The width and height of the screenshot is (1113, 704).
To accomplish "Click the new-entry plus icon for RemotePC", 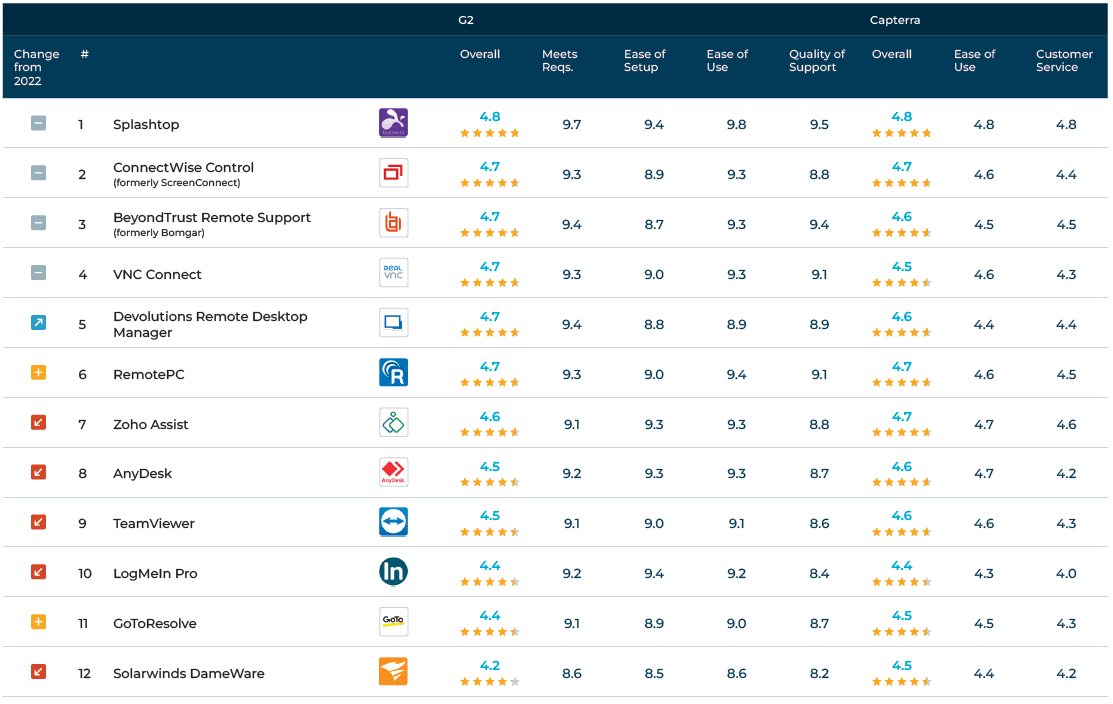I will [x=38, y=373].
